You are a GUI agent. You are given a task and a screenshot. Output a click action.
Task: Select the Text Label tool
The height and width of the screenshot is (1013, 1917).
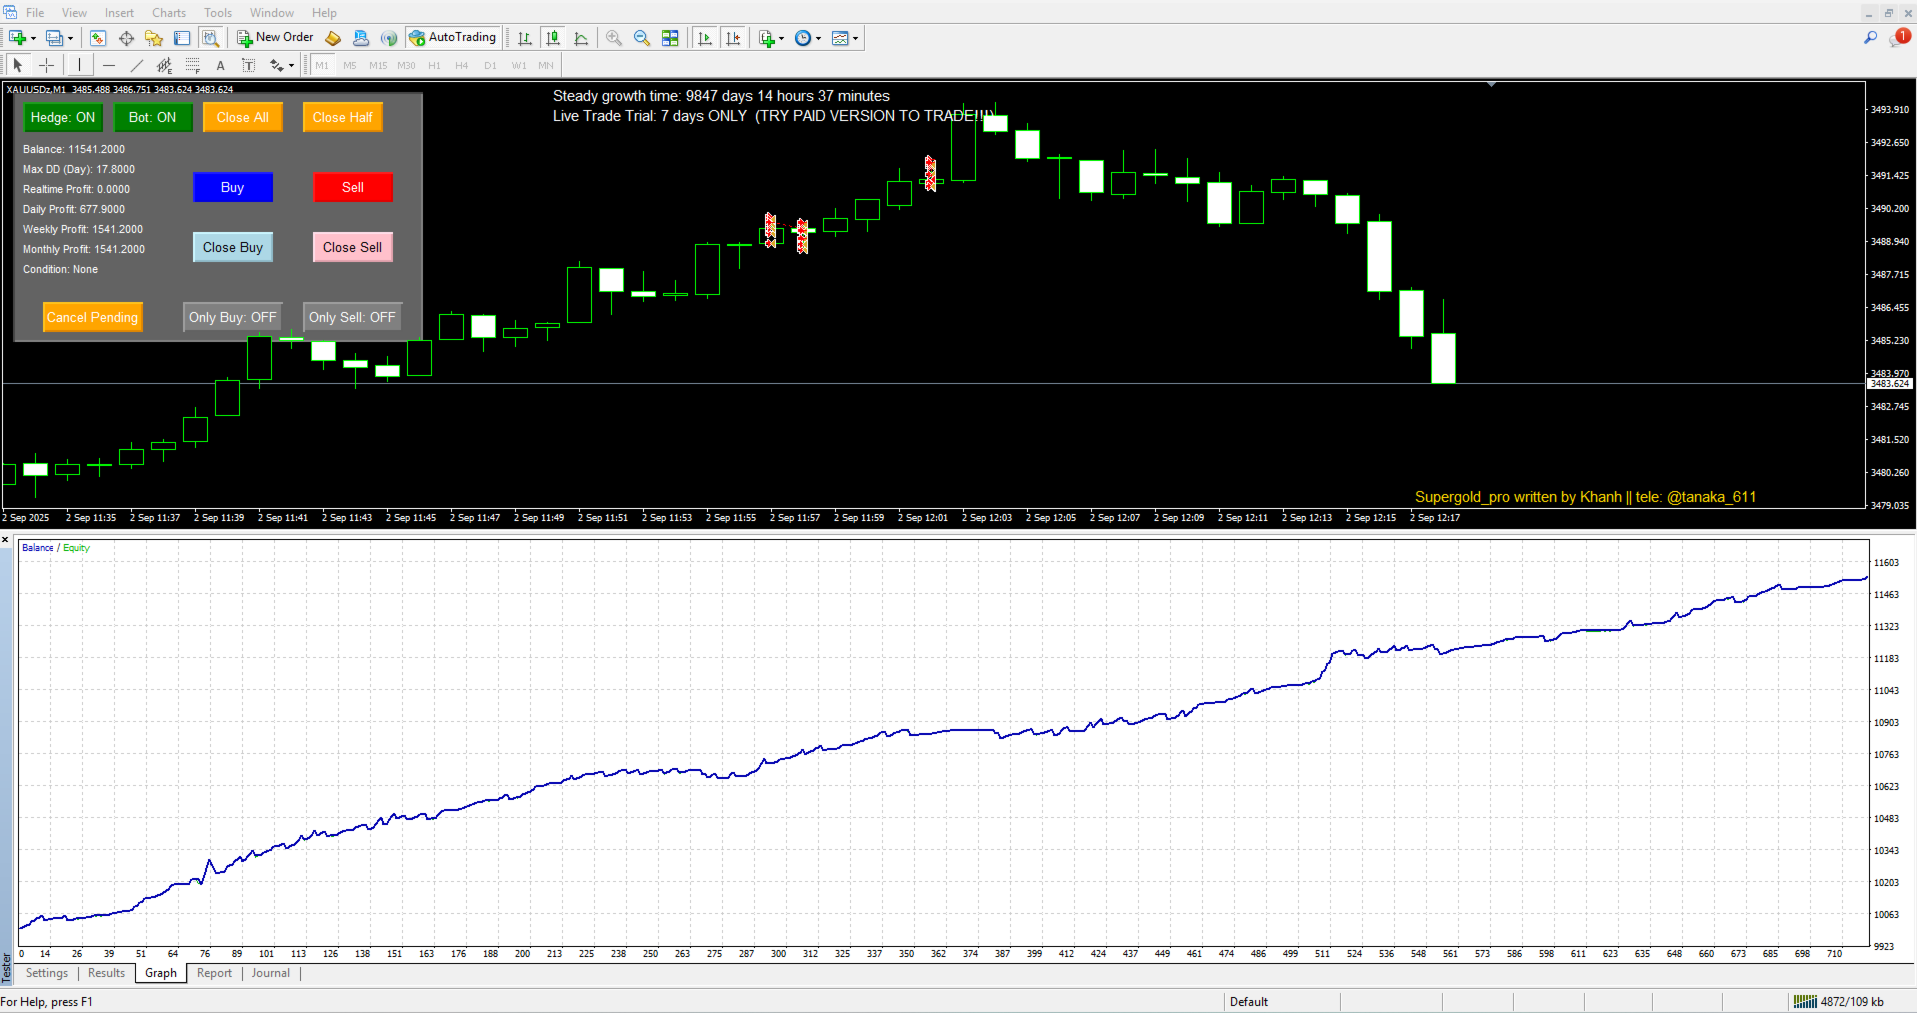tap(249, 65)
